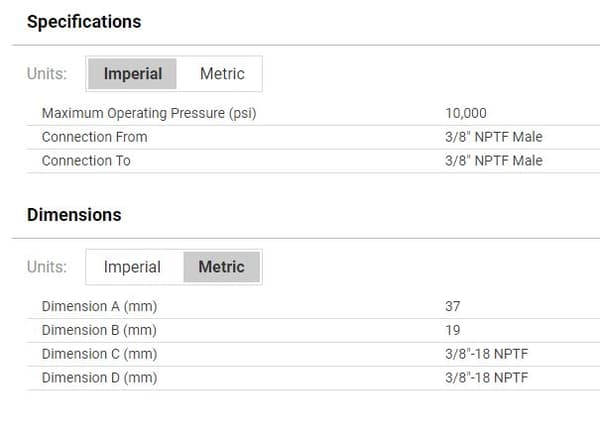The height and width of the screenshot is (429, 600).
Task: Click the Dimensions heading
Action: click(x=74, y=215)
